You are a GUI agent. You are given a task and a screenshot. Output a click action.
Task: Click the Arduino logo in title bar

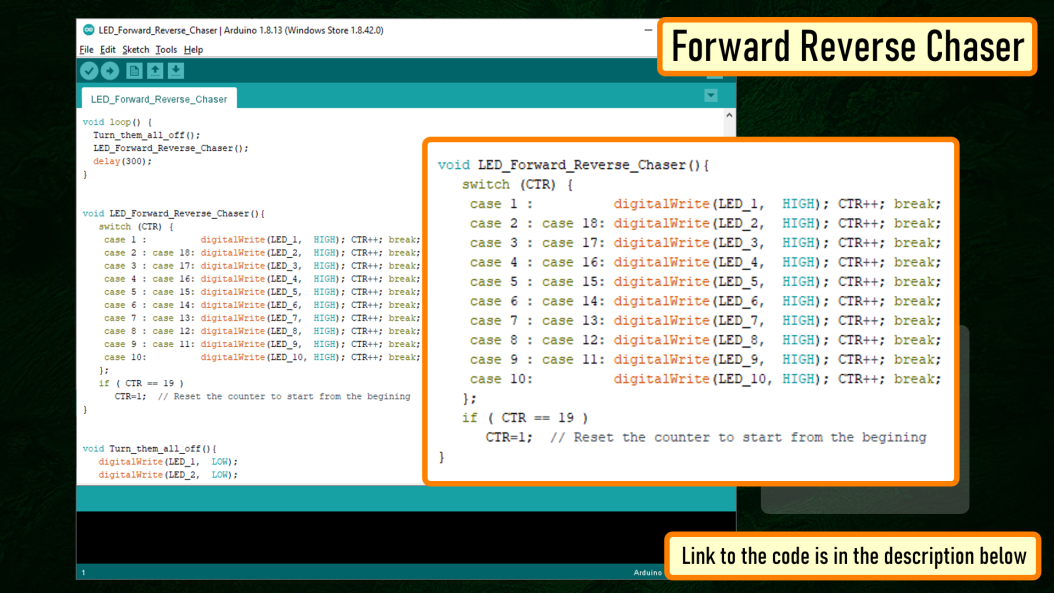tap(88, 30)
